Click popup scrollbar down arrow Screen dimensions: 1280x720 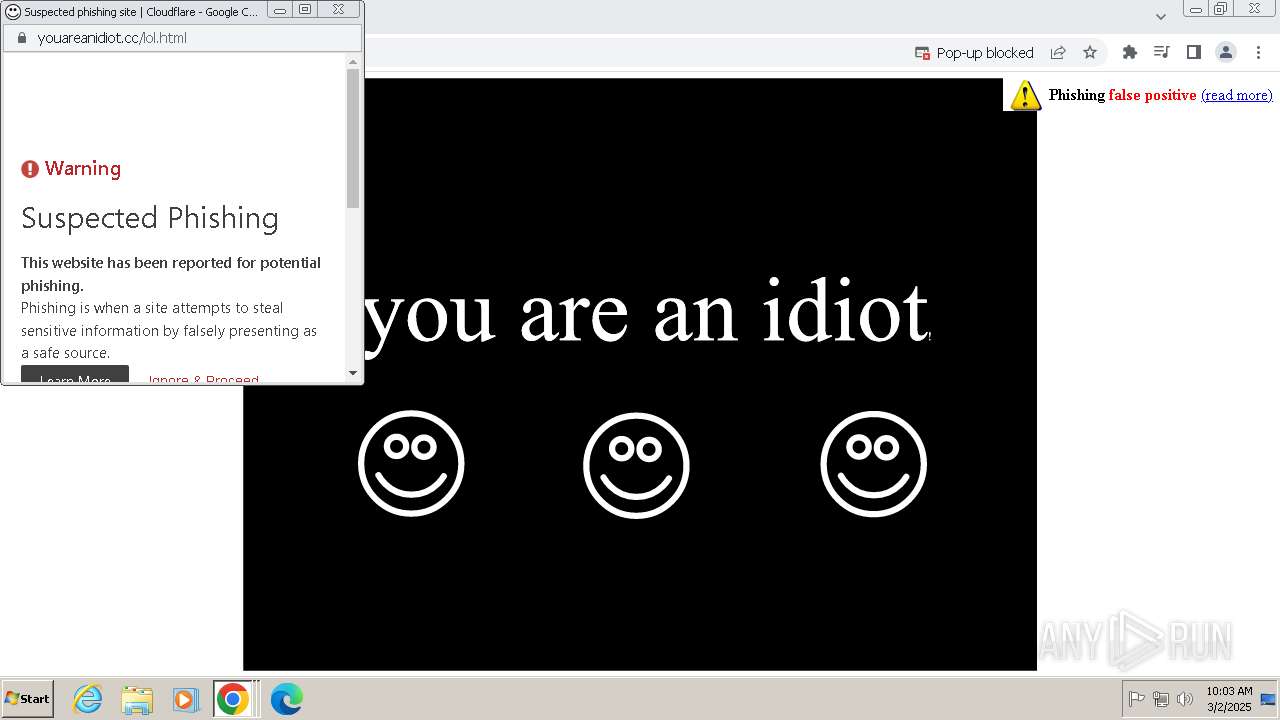(352, 373)
